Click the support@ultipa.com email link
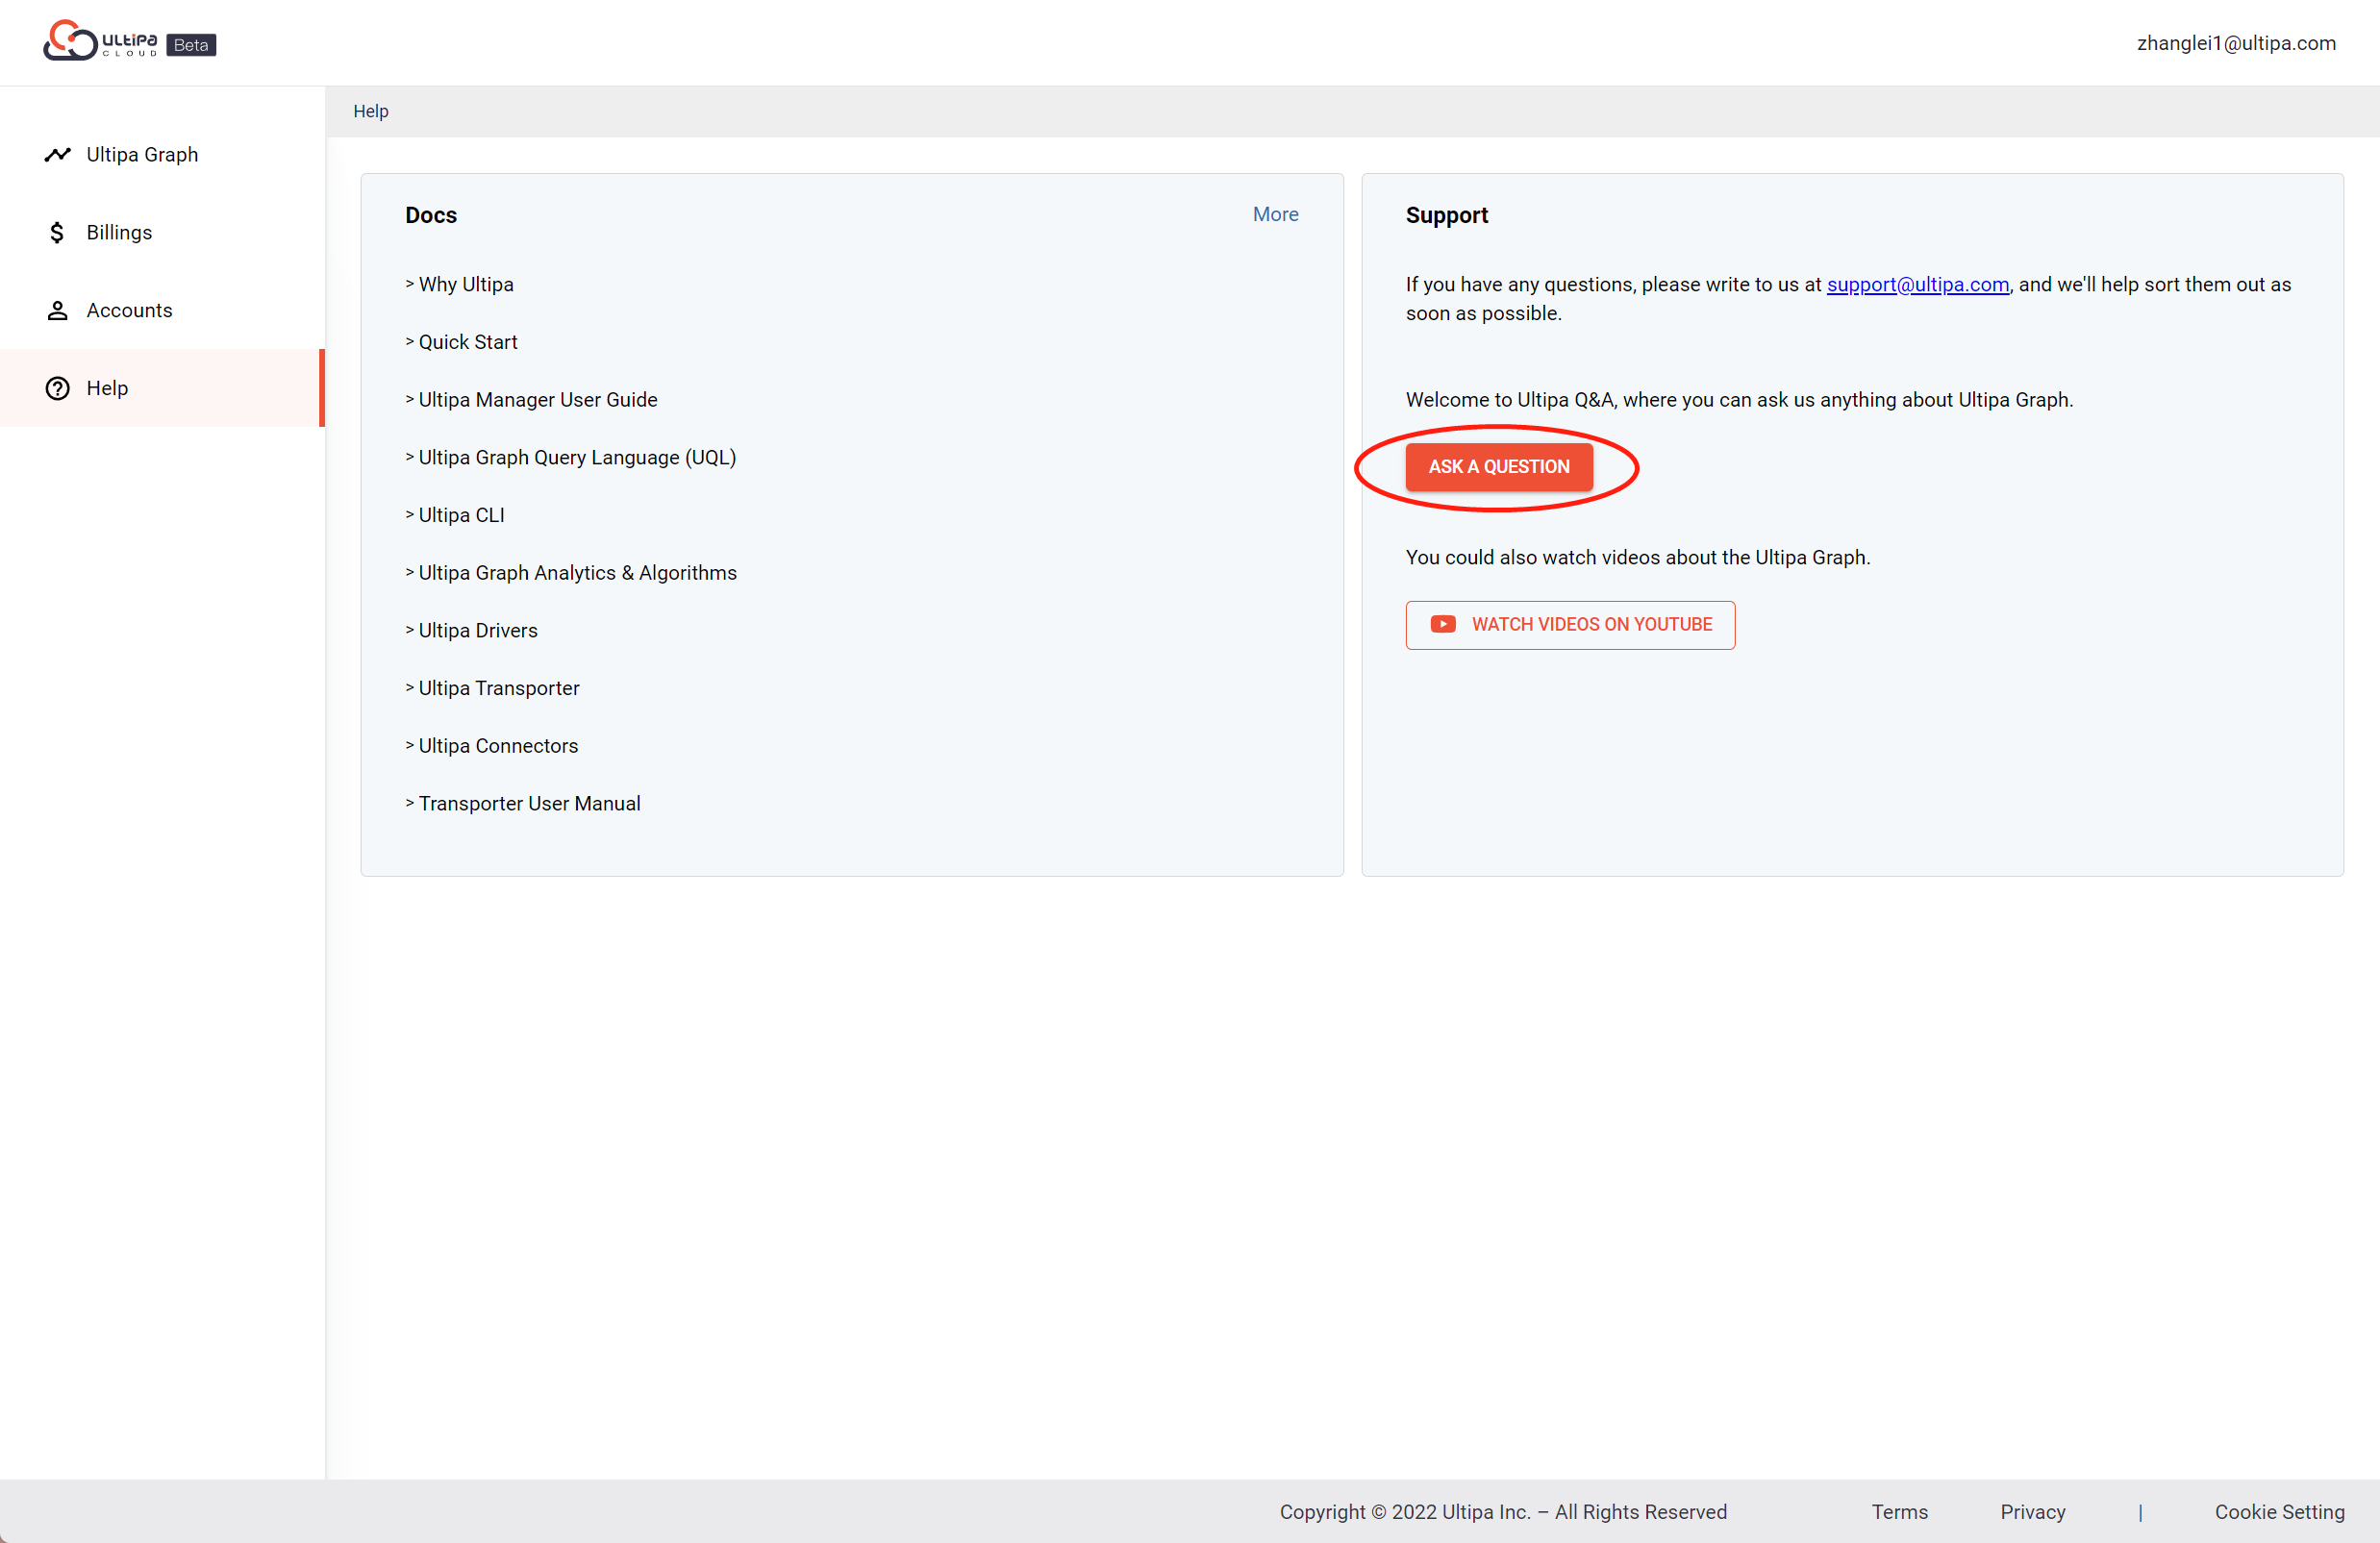2380x1543 pixels. pyautogui.click(x=1917, y=284)
